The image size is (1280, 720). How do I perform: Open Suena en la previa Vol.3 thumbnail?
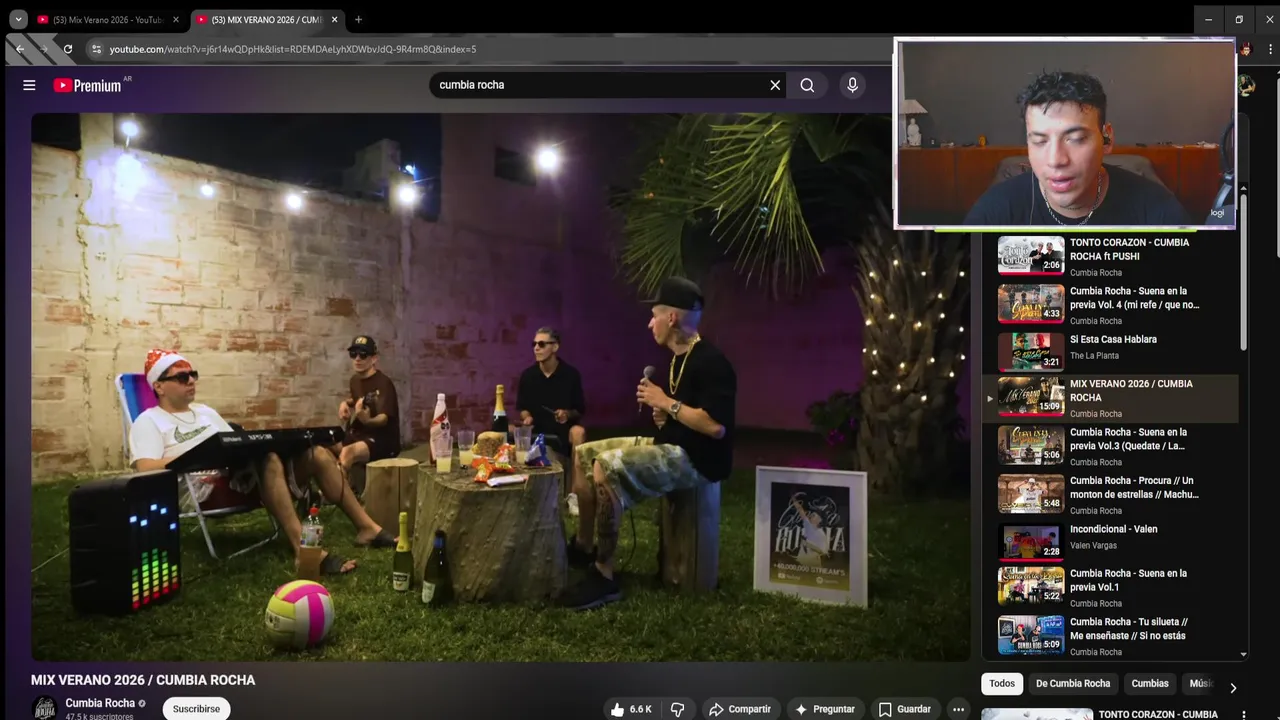[x=1031, y=445]
